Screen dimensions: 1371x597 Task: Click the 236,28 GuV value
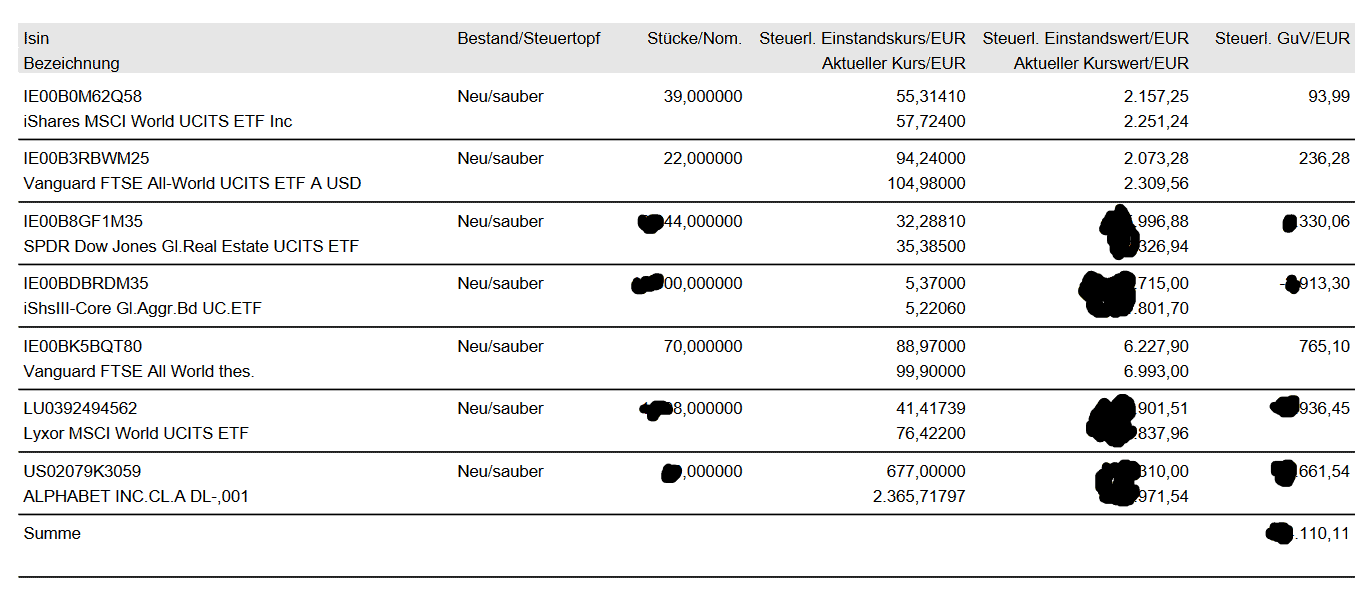pos(1324,159)
